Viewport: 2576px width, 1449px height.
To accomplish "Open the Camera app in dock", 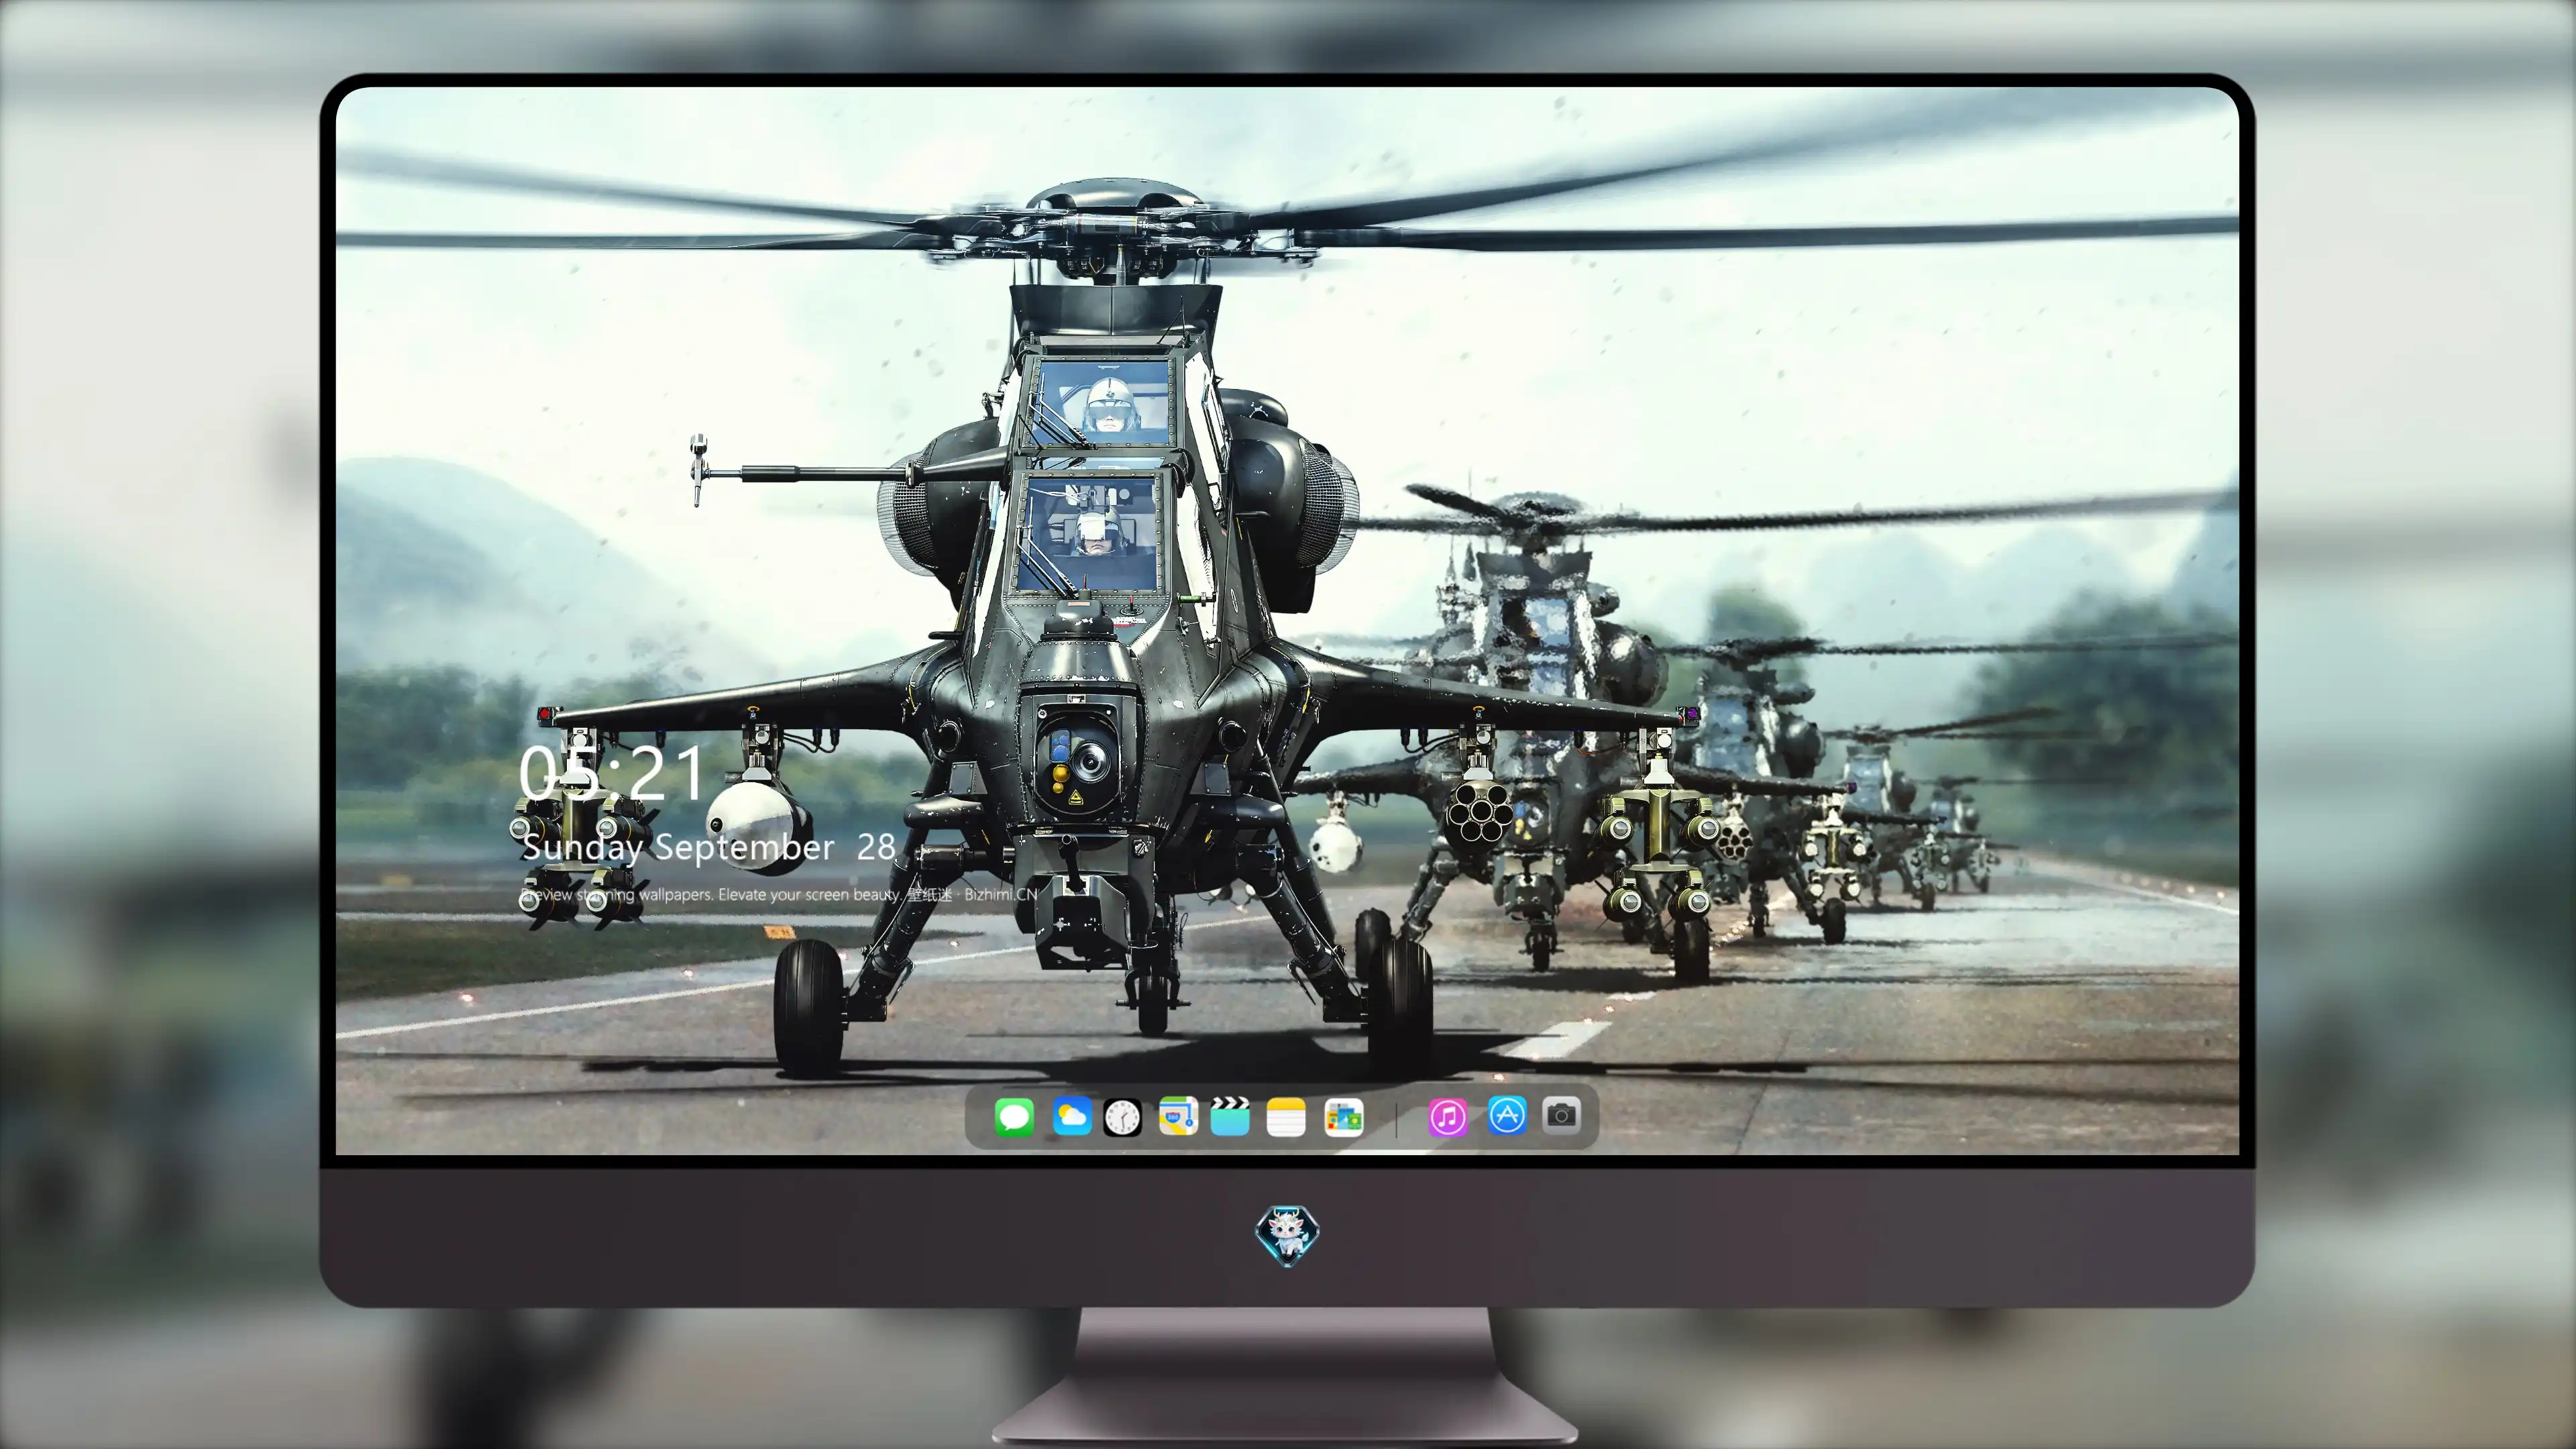I will click(x=1561, y=1115).
